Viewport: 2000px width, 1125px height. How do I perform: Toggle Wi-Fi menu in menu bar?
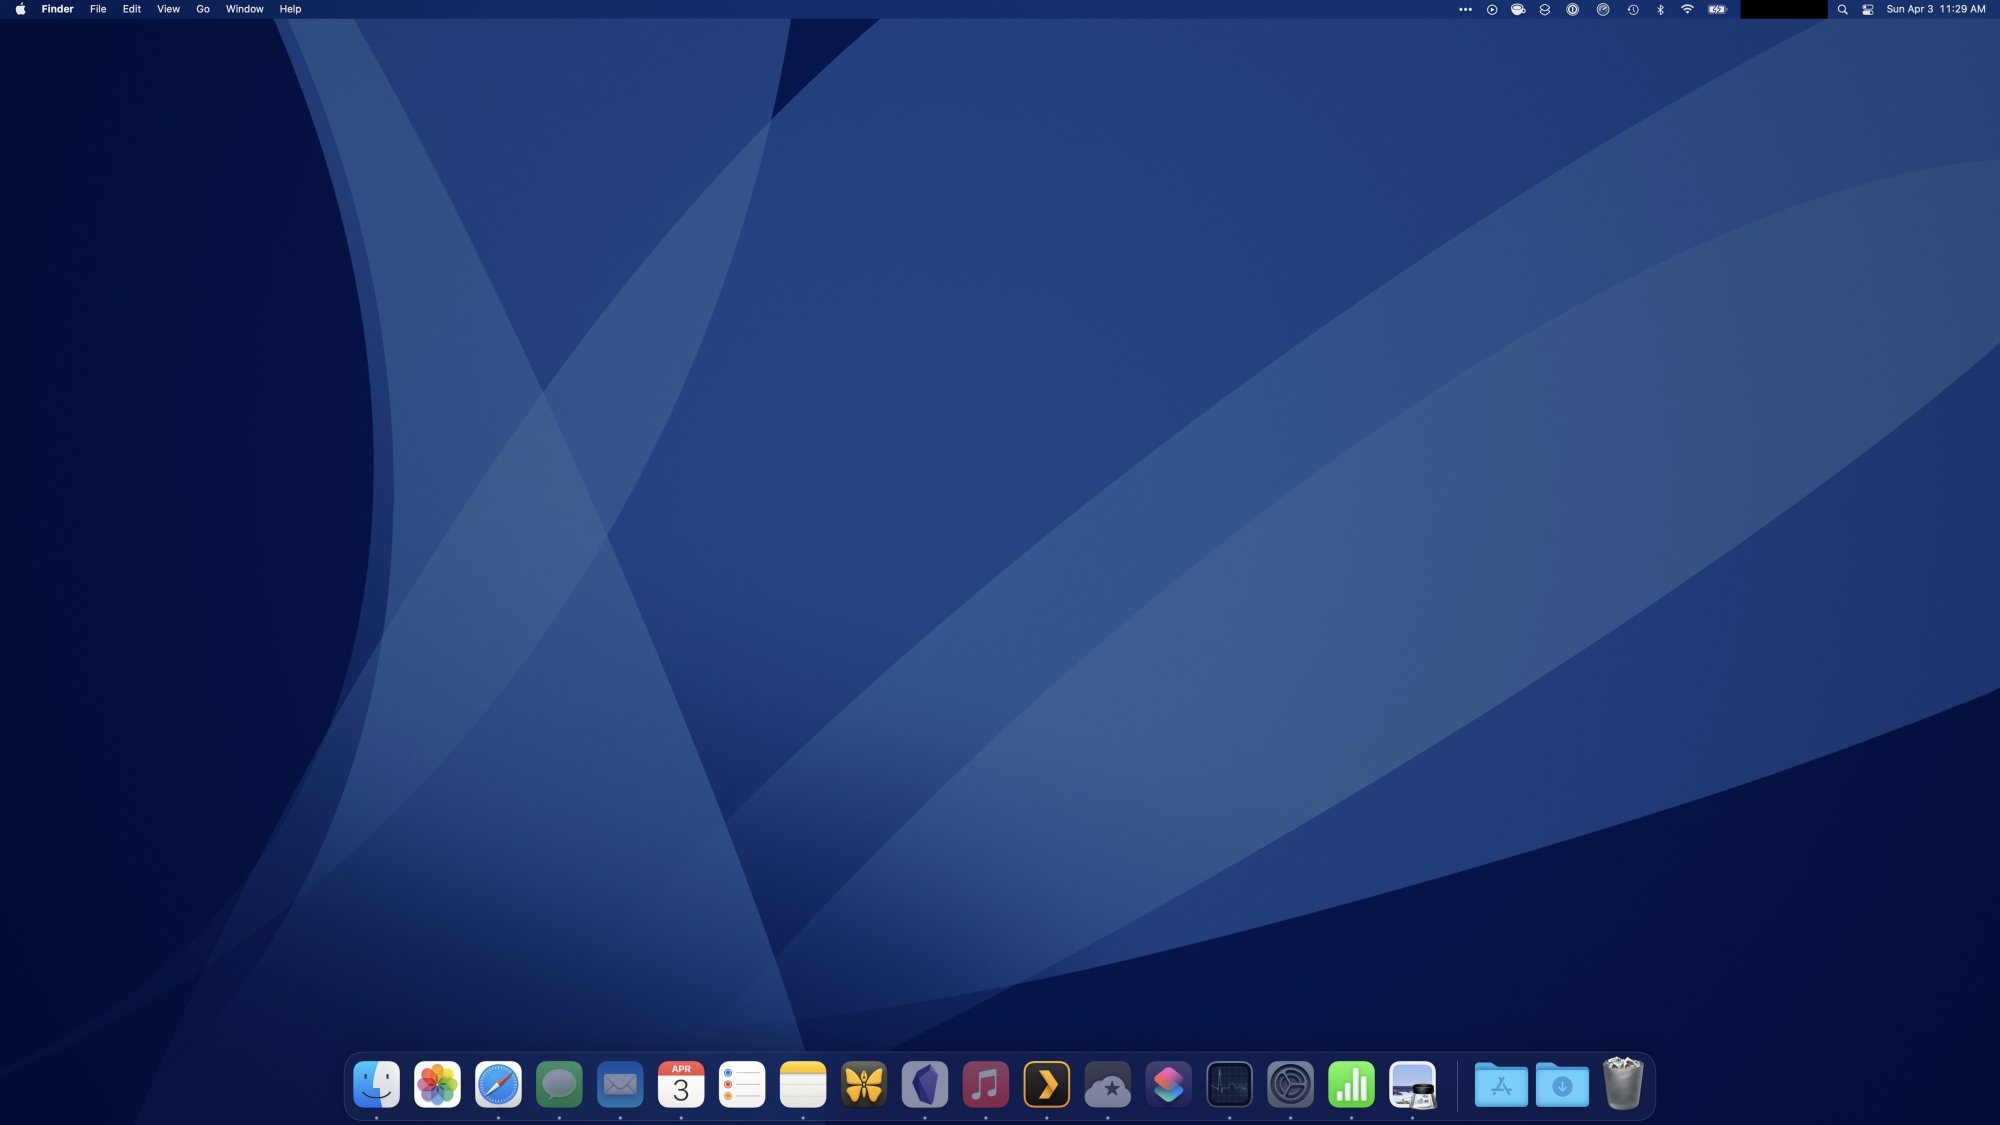[1687, 9]
